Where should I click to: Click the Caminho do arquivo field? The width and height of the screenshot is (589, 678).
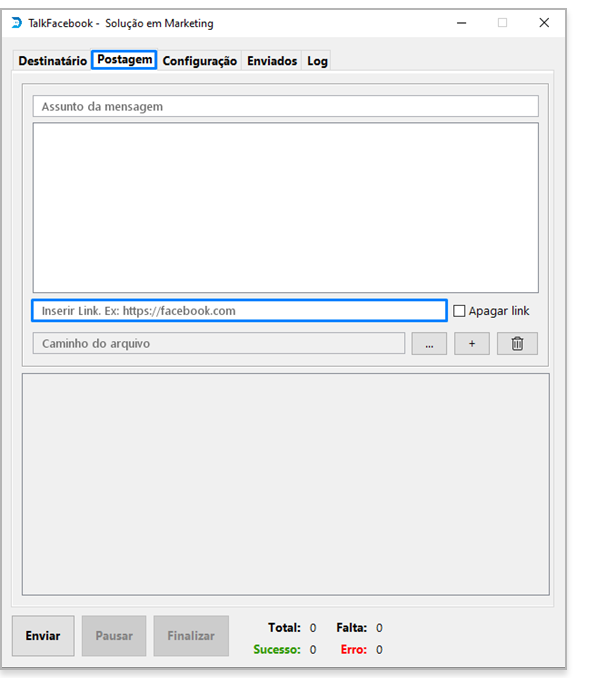(x=219, y=343)
